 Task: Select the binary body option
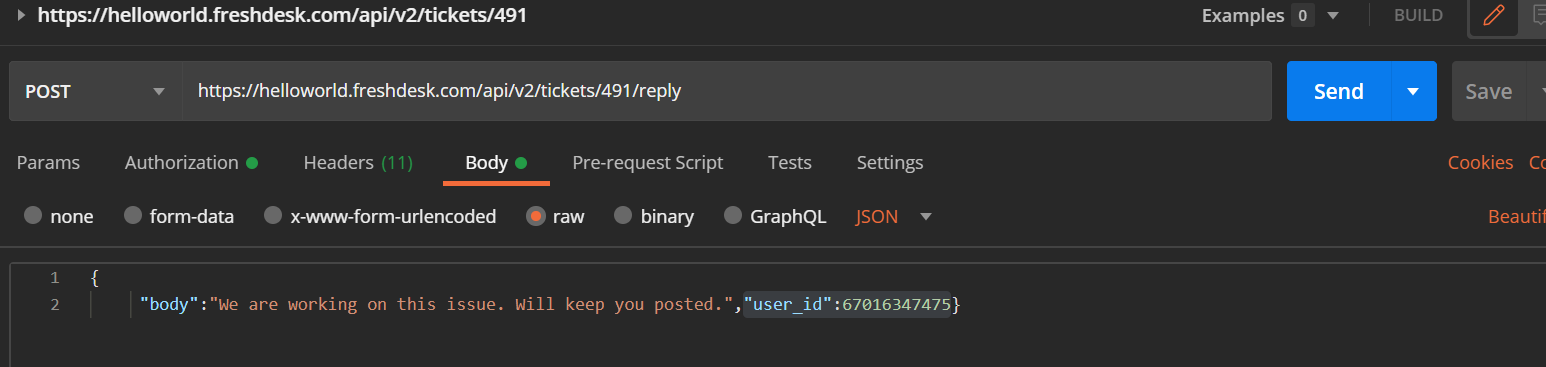click(654, 216)
